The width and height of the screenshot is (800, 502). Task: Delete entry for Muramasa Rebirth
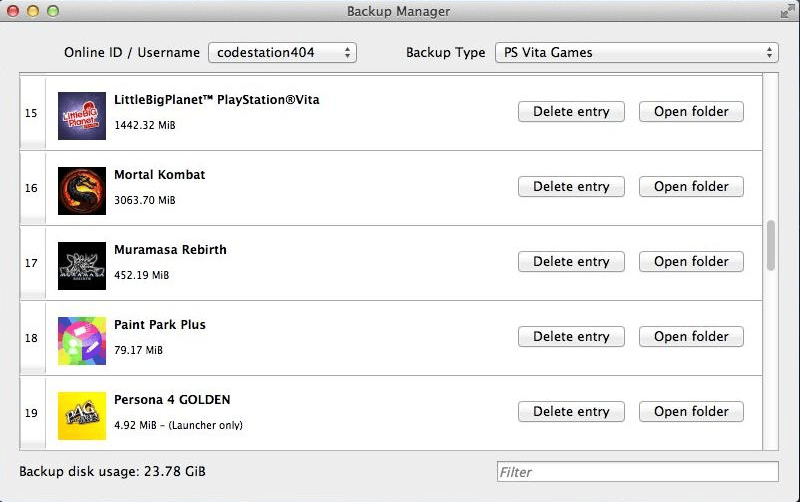pyautogui.click(x=571, y=262)
